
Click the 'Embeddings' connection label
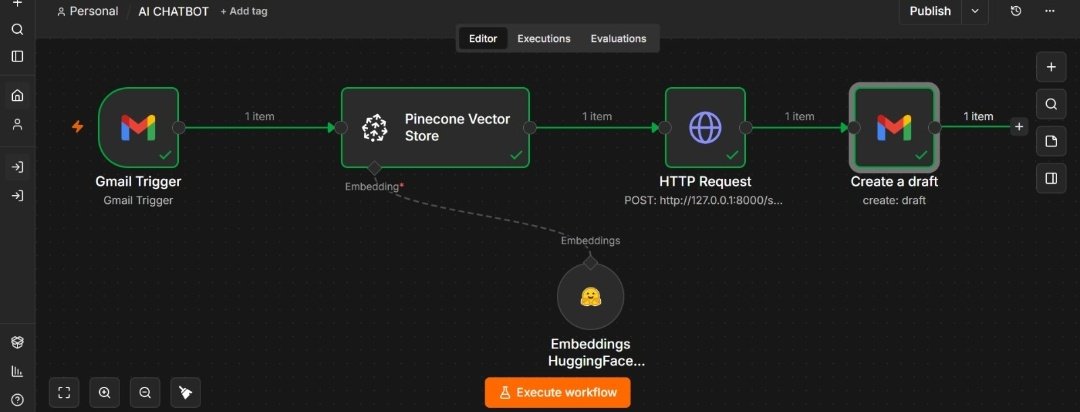coord(590,240)
